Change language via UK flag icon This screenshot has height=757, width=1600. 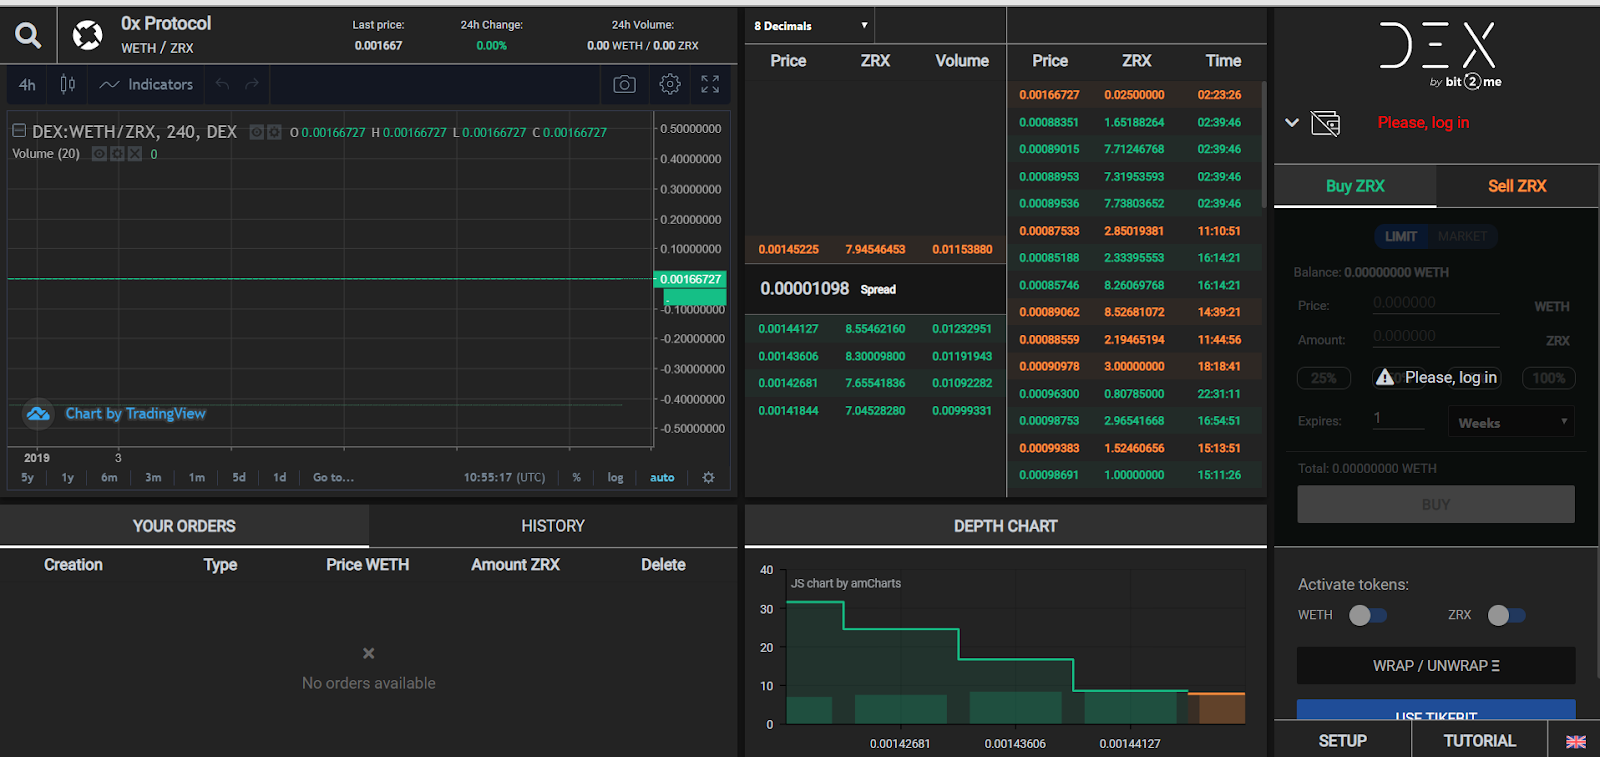(x=1576, y=742)
